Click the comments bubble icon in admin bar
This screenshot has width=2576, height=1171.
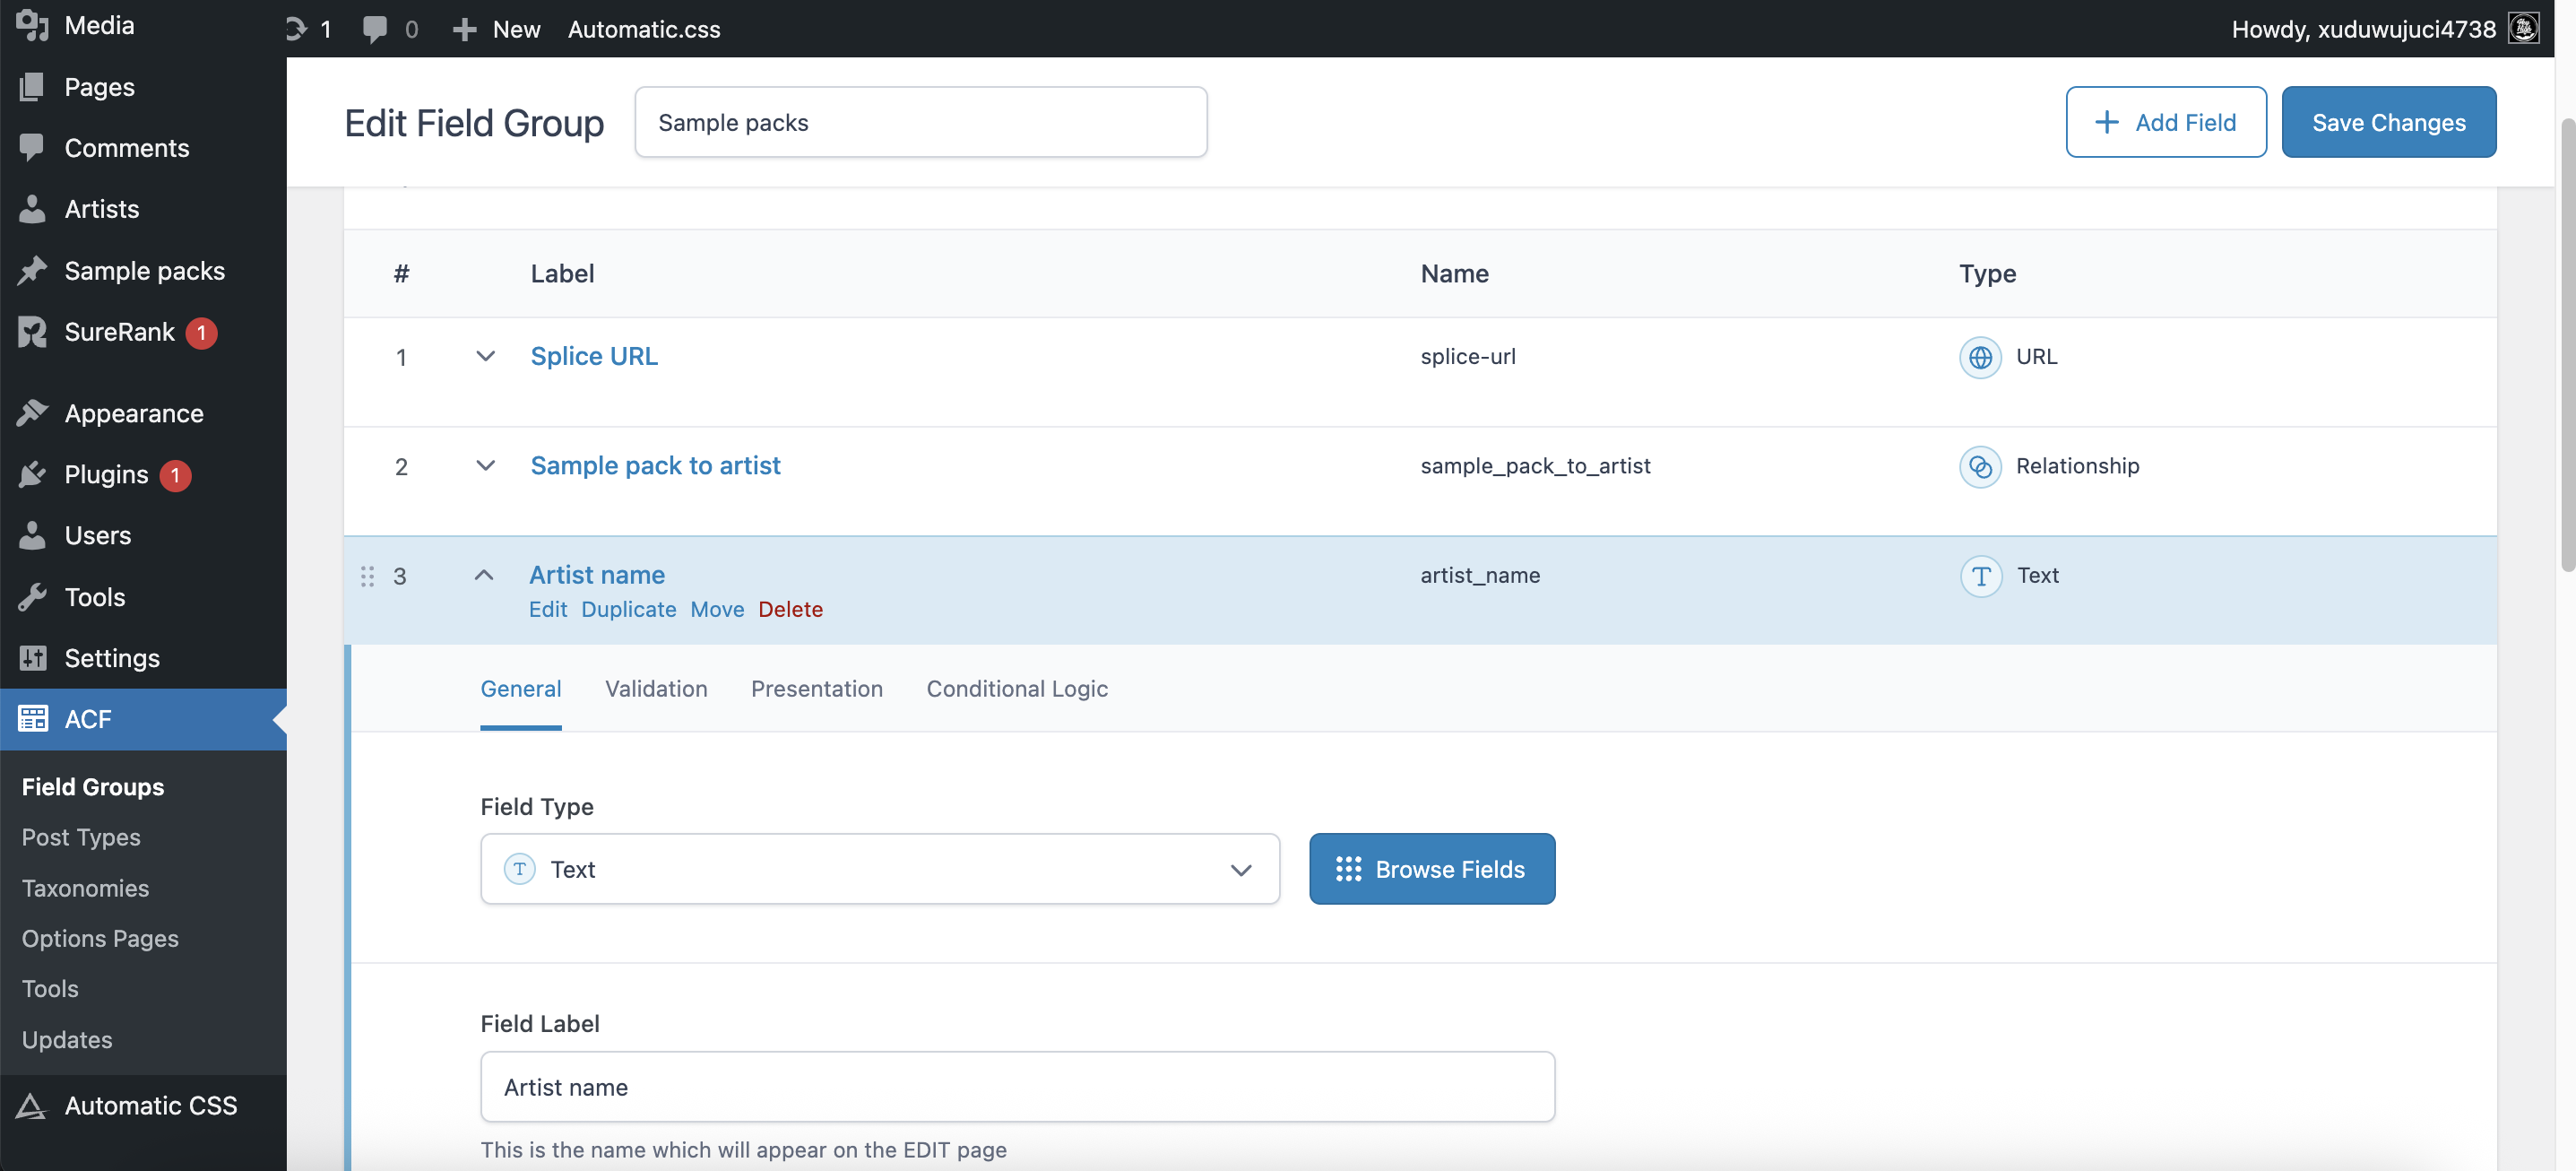click(375, 29)
